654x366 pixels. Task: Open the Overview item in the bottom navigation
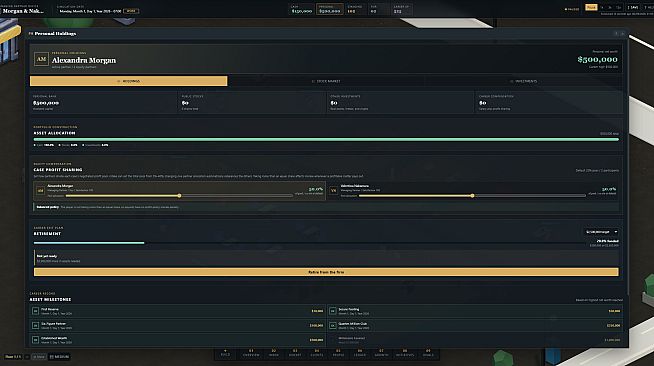coord(251,353)
